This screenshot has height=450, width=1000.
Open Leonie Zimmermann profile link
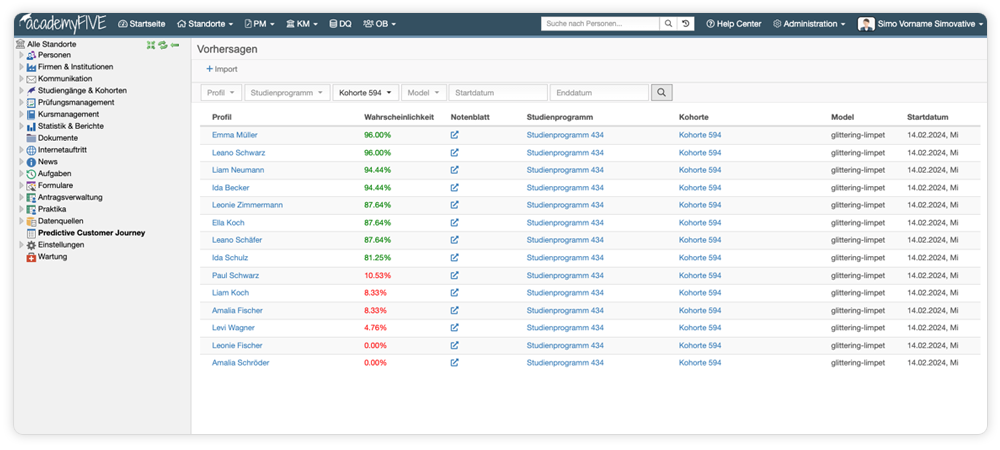point(247,205)
